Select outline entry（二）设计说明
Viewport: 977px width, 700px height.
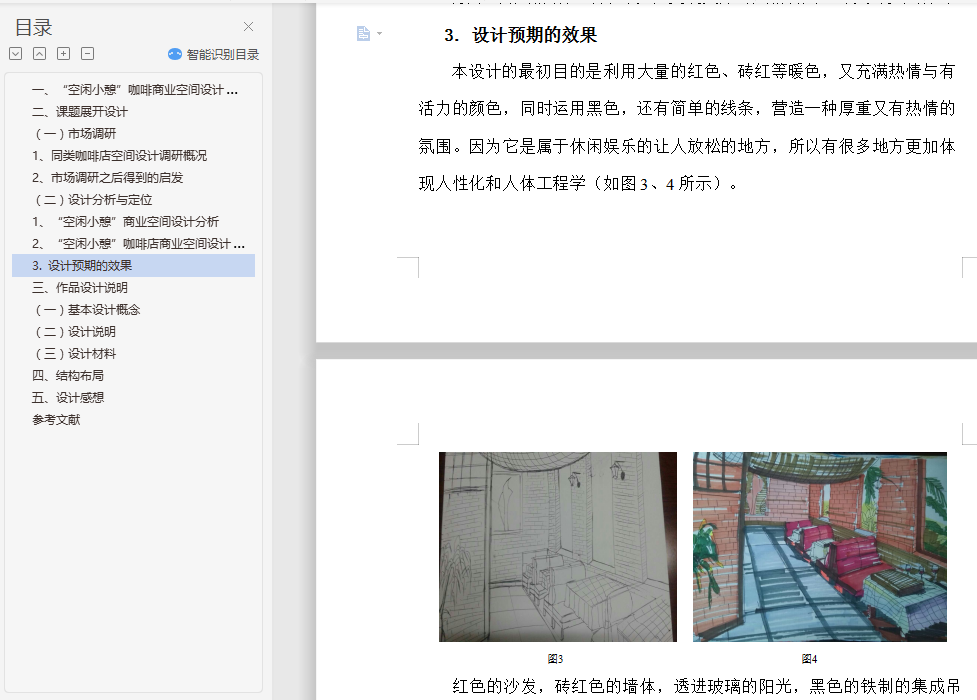[75, 332]
